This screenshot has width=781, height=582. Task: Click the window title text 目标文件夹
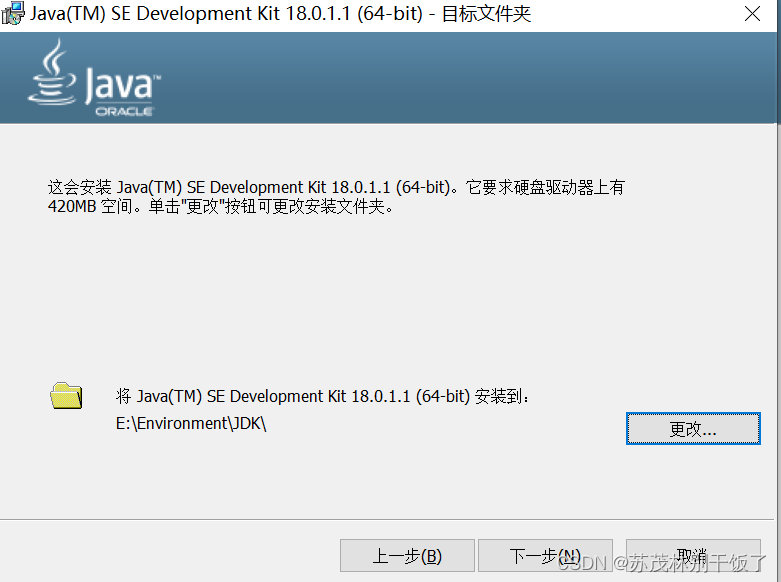(486, 13)
